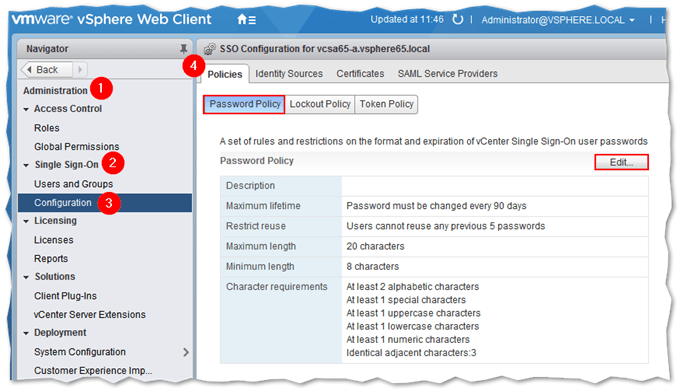
Task: Click the '8 characters' minimum length value
Action: click(373, 267)
